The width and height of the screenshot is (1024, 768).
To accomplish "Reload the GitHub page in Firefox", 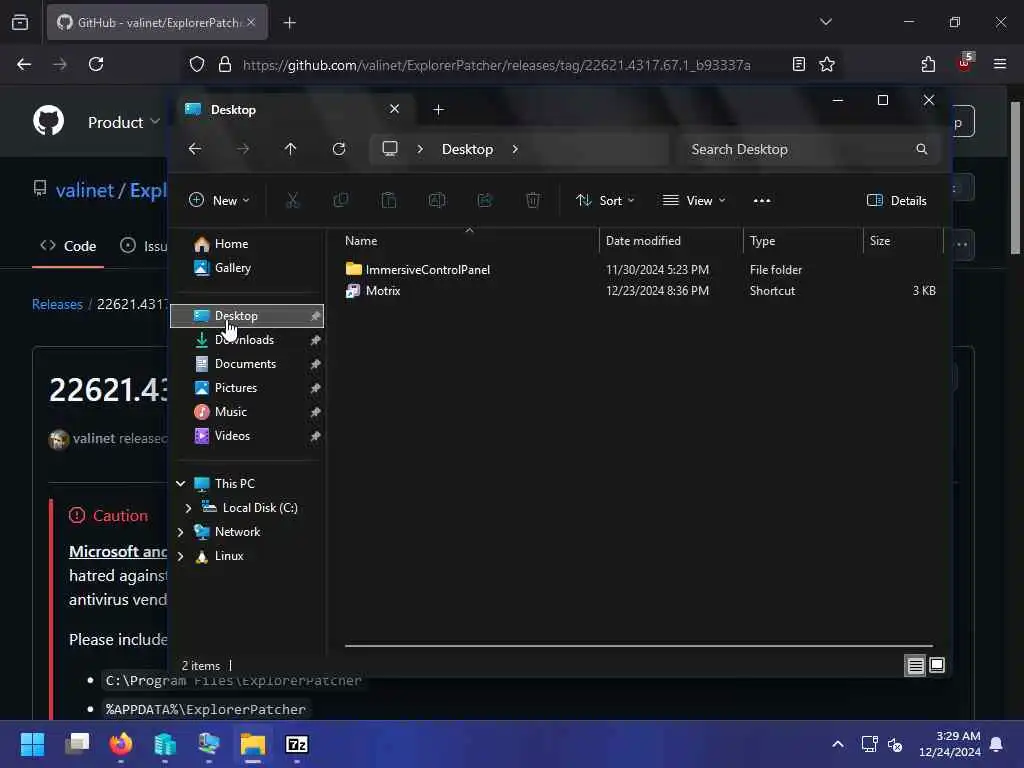I will [96, 64].
